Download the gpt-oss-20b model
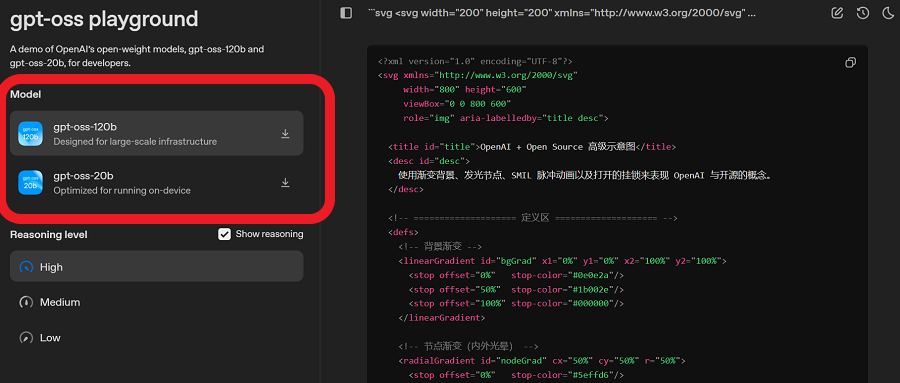This screenshot has height=383, width=900. coord(285,183)
